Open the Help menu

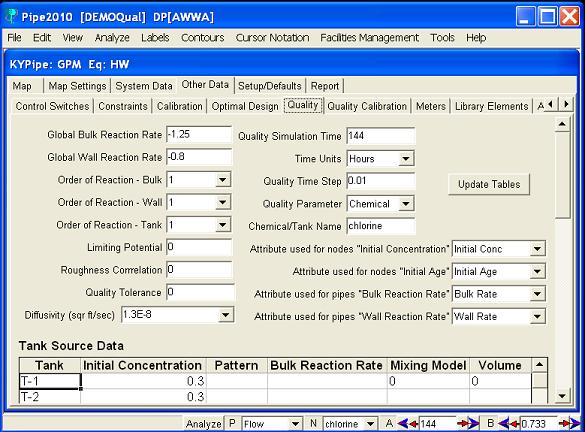click(x=476, y=38)
